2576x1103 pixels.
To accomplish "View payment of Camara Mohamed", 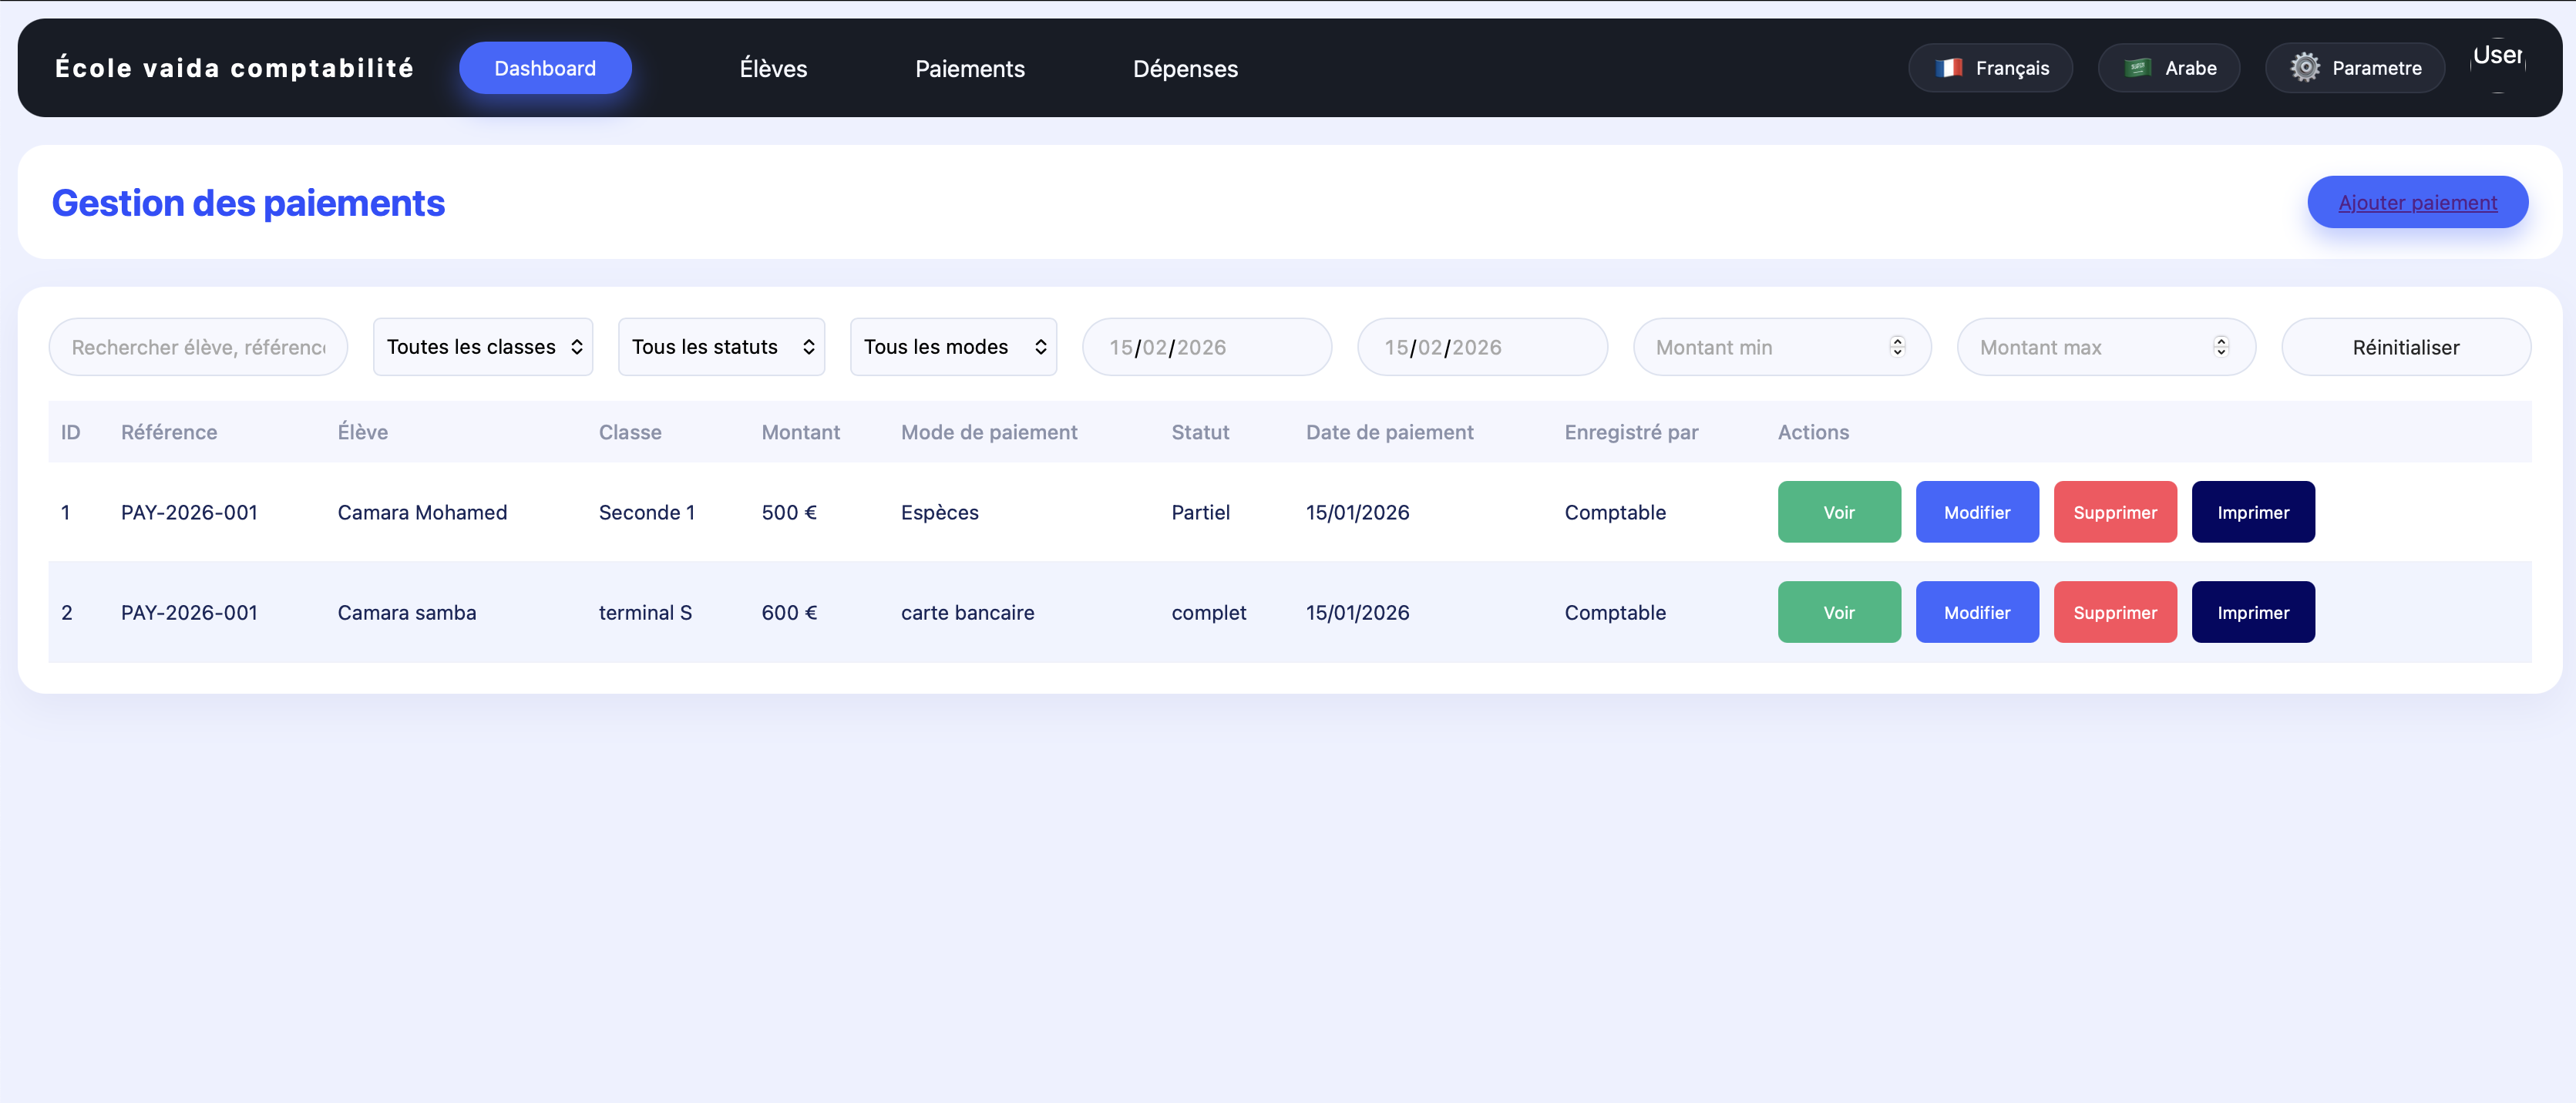I will [1839, 512].
